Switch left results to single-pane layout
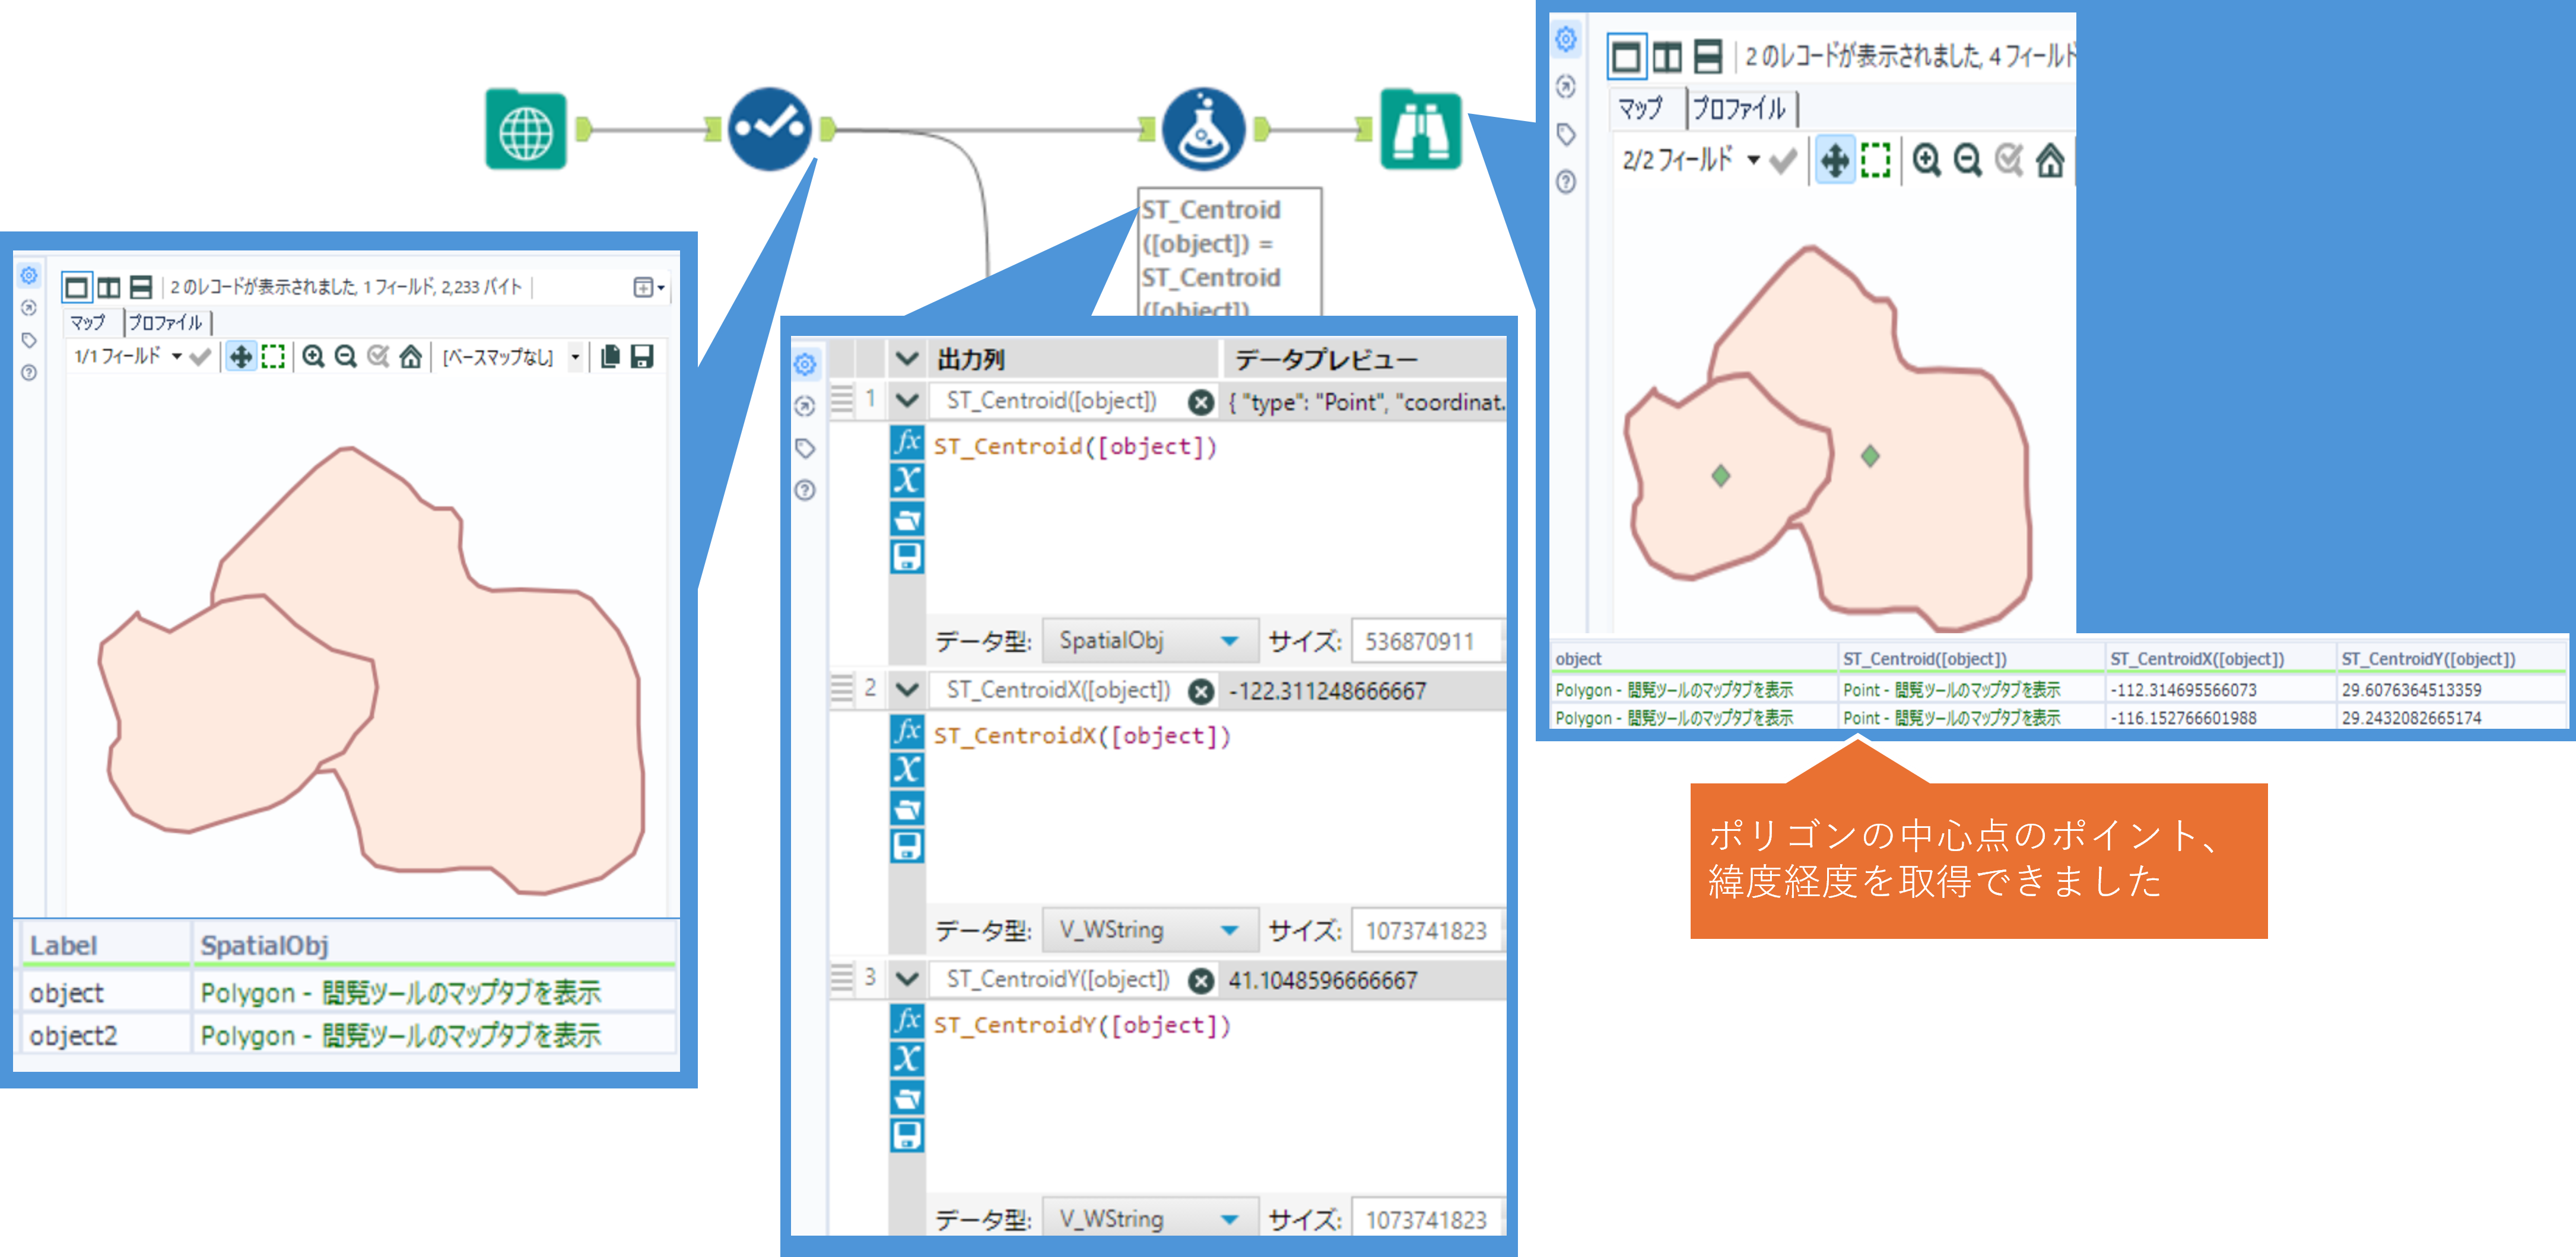The height and width of the screenshot is (1257, 2576). [x=76, y=288]
